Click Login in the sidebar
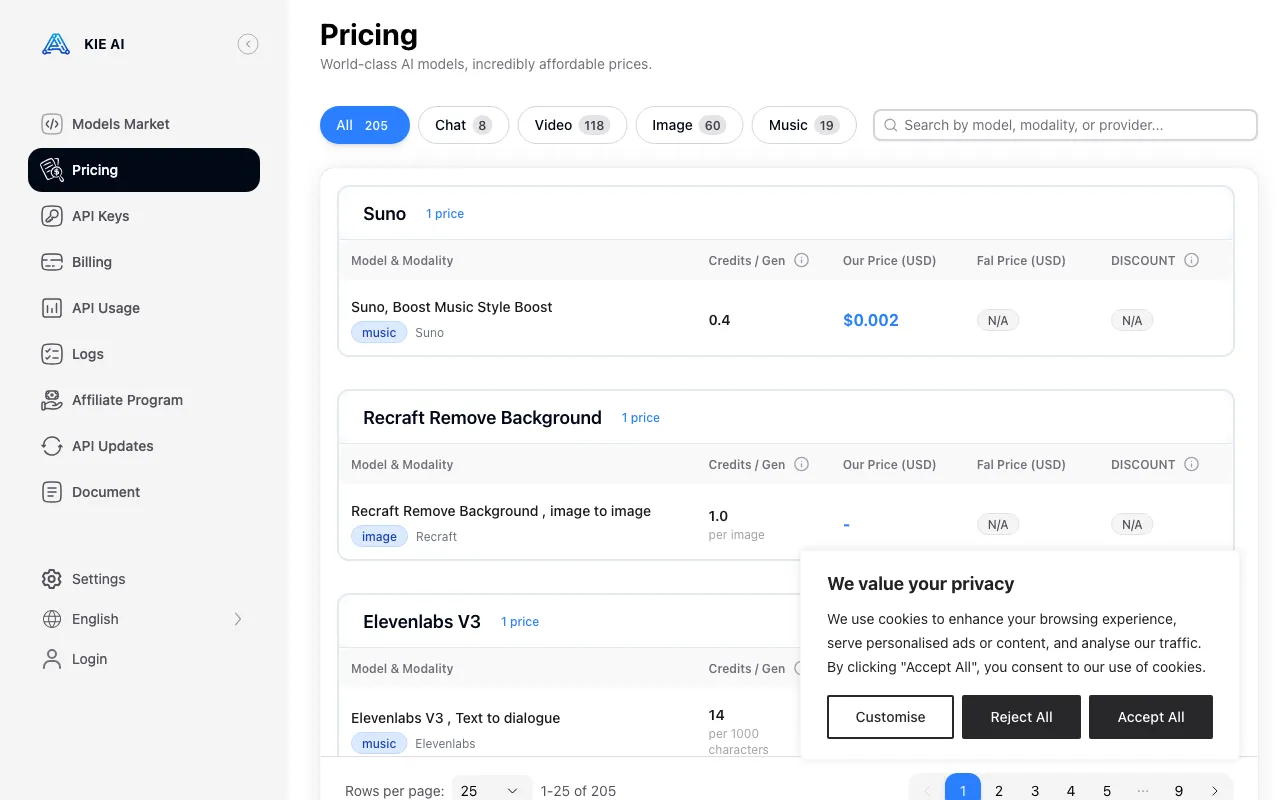 pos(144,659)
